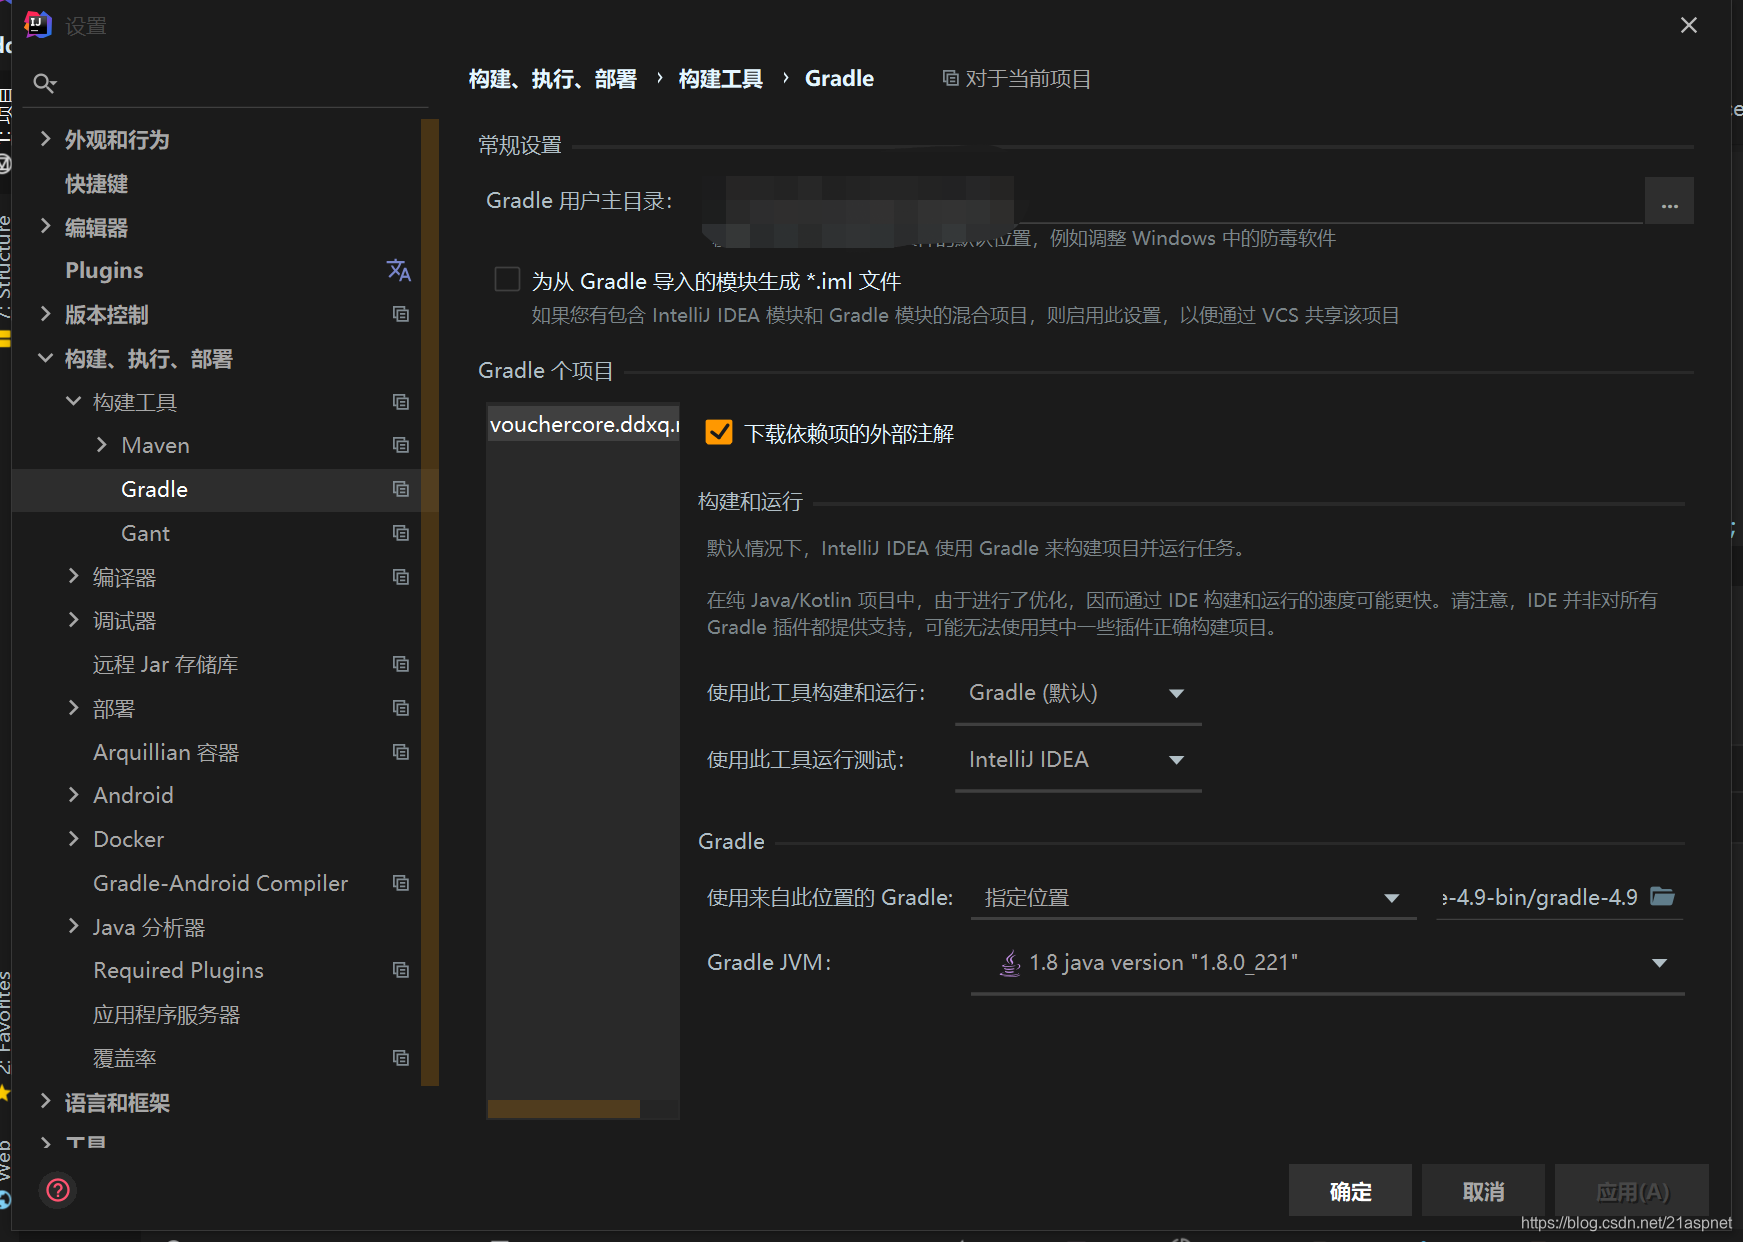
Task: Click the search magnifier icon in settings
Action: (44, 83)
